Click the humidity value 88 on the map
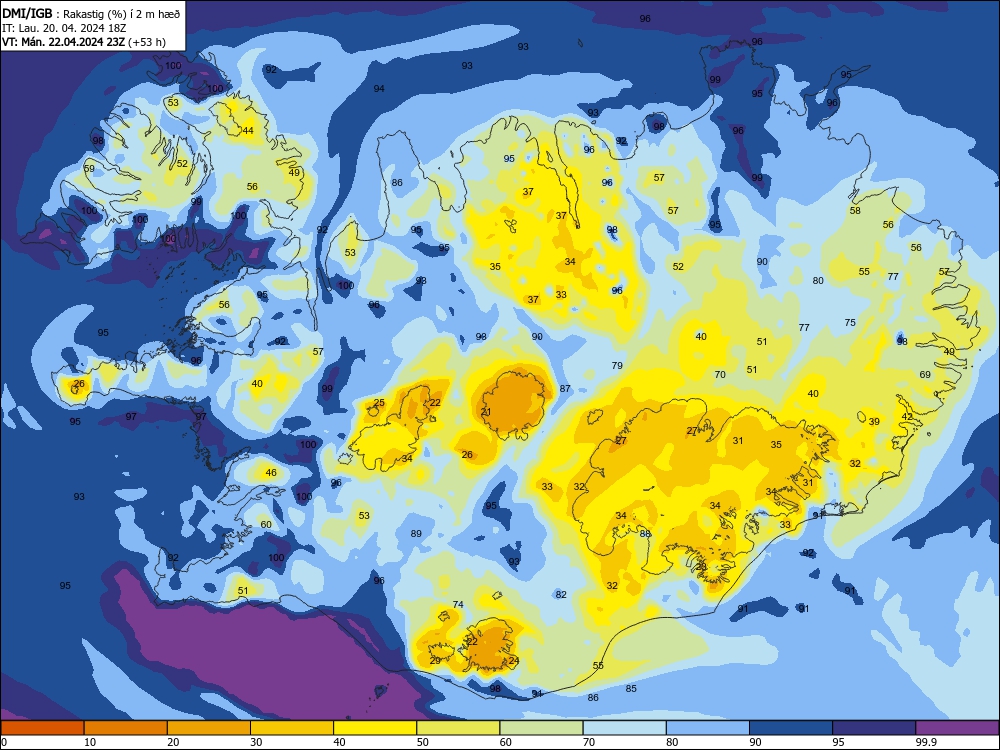The image size is (1000, 750). (x=645, y=534)
